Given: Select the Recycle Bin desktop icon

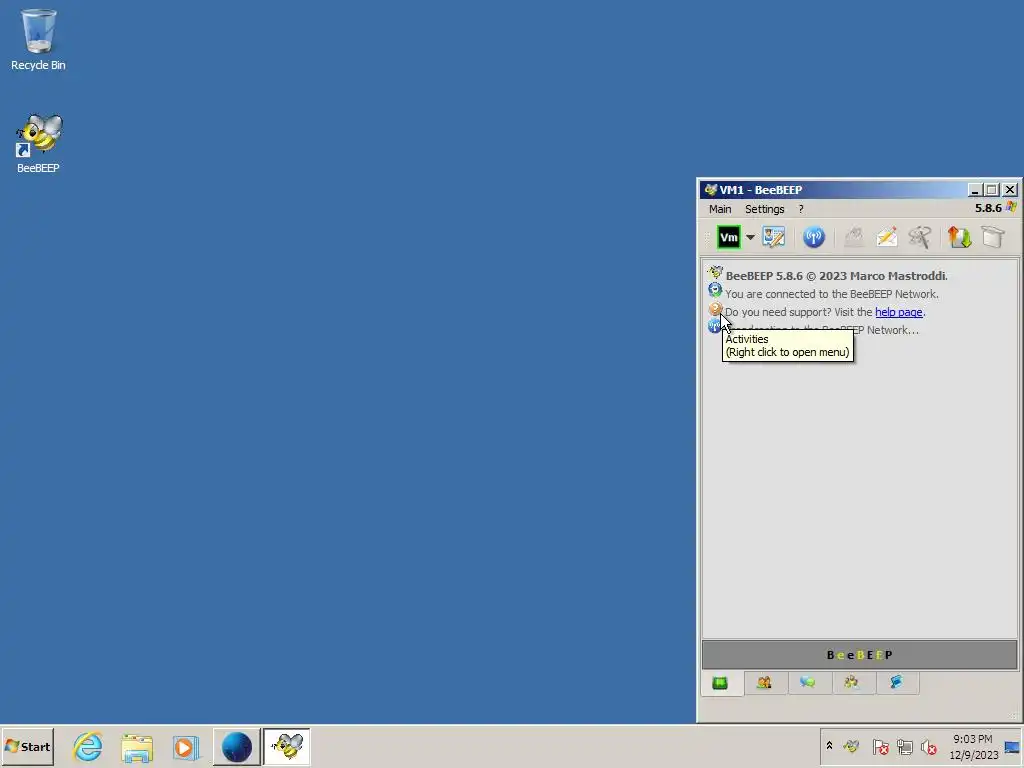Looking at the screenshot, I should click(38, 39).
